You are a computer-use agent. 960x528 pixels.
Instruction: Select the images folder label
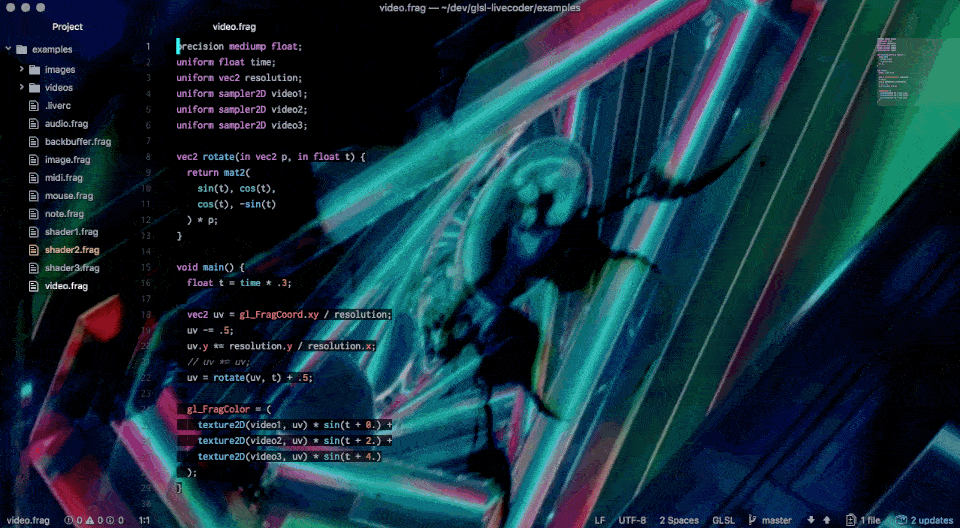(60, 70)
